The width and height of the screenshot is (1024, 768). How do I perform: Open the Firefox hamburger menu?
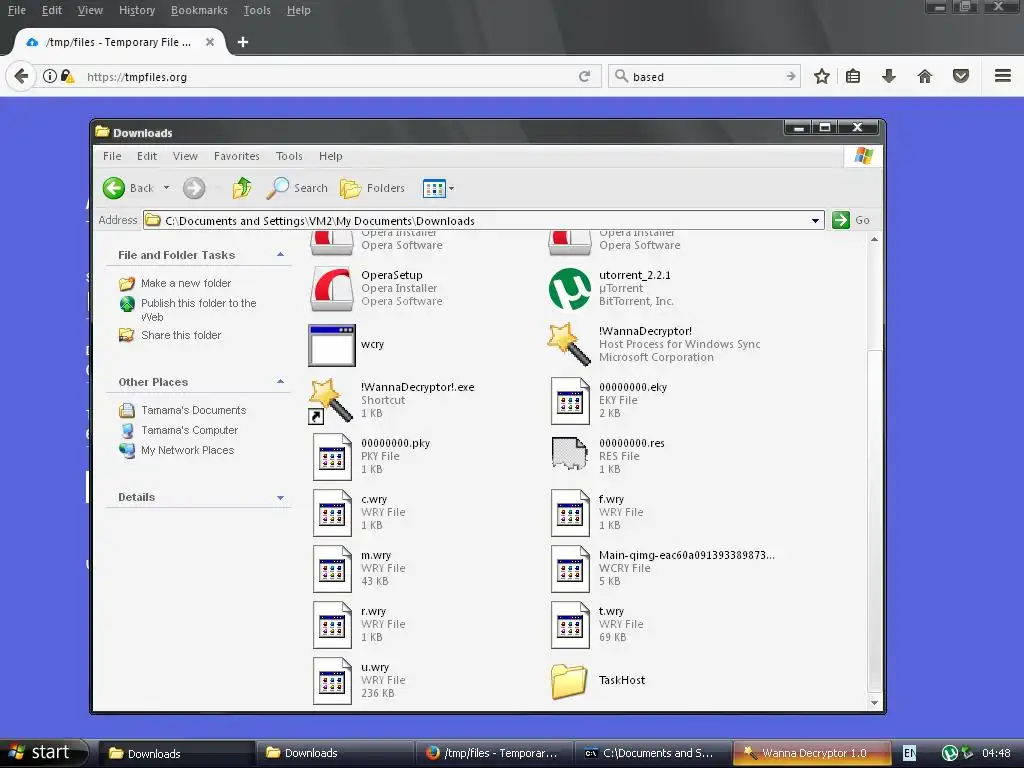pos(1003,76)
